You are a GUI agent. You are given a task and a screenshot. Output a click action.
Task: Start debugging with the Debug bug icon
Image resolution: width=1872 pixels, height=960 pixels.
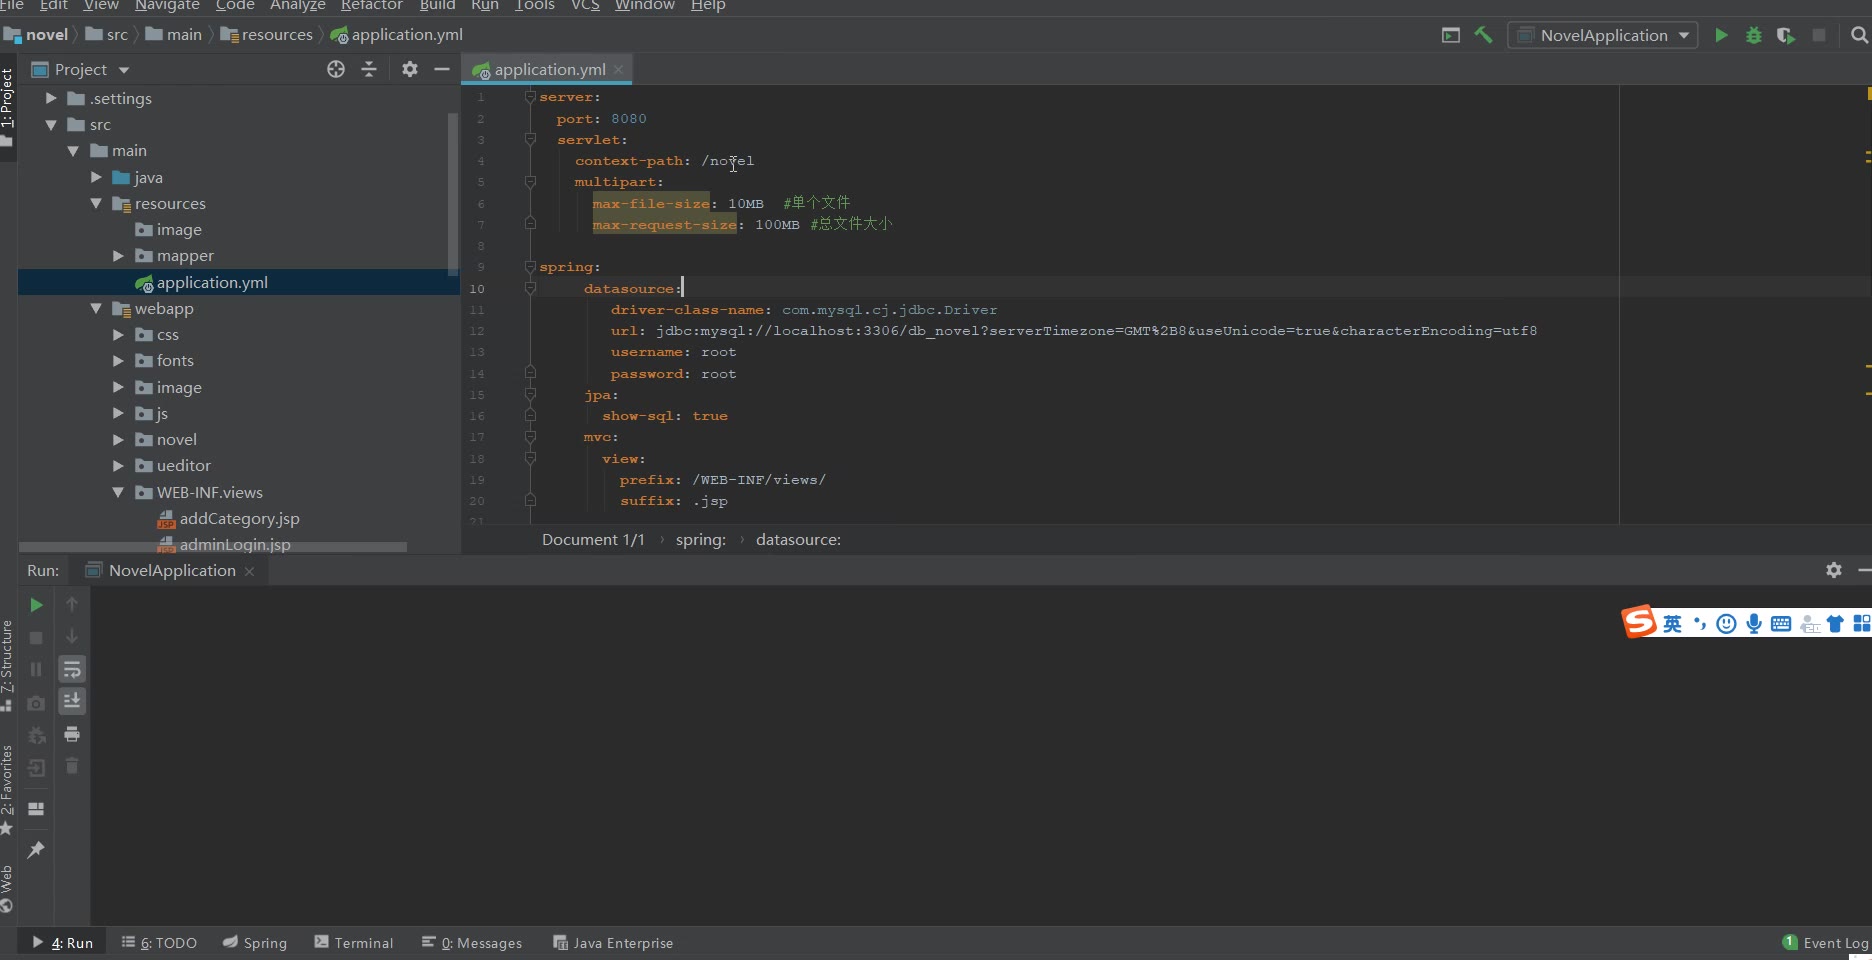pyautogui.click(x=1753, y=35)
